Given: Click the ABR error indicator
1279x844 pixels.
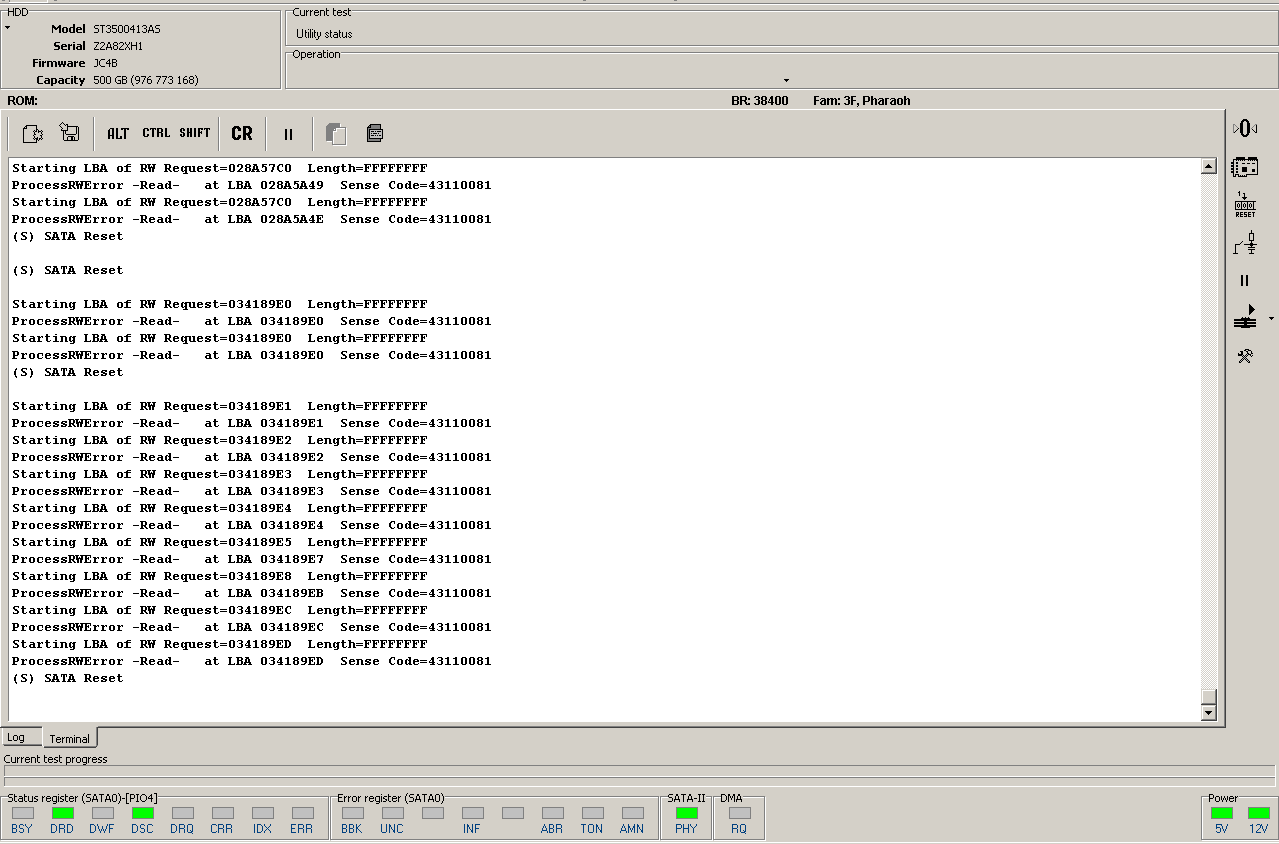Looking at the screenshot, I should tap(552, 814).
